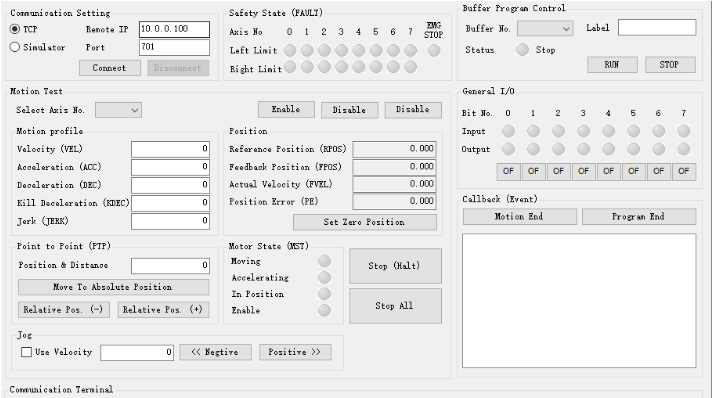This screenshot has height=398, width=726.
Task: Click Relative Pos. (+) button
Action: [x=163, y=310]
